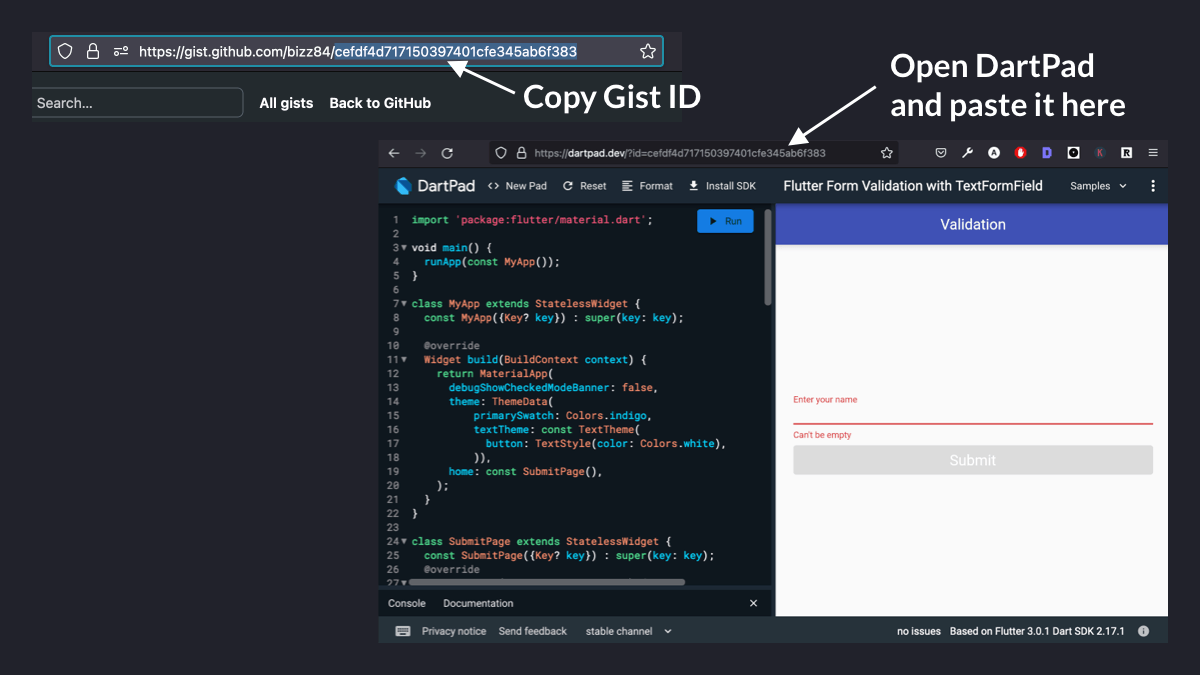Click the shield icon in the DartPad address bar
The width and height of the screenshot is (1200, 675).
pos(503,153)
